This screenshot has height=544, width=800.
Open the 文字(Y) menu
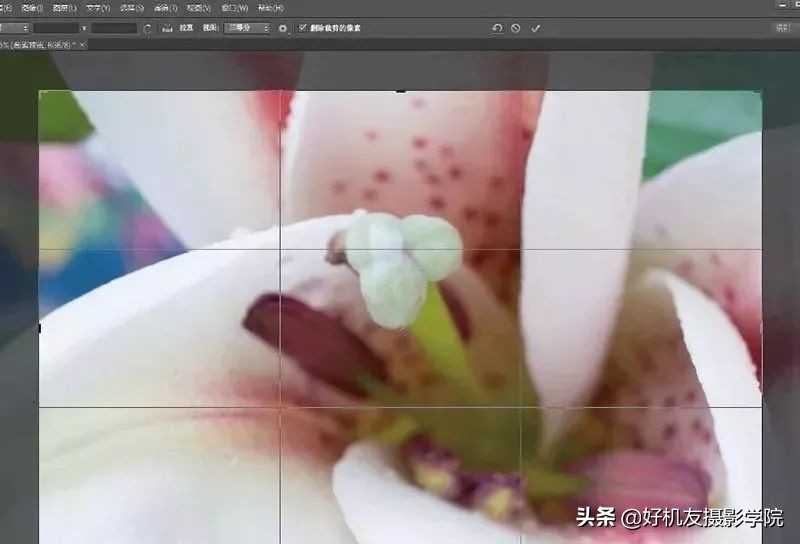coord(98,8)
